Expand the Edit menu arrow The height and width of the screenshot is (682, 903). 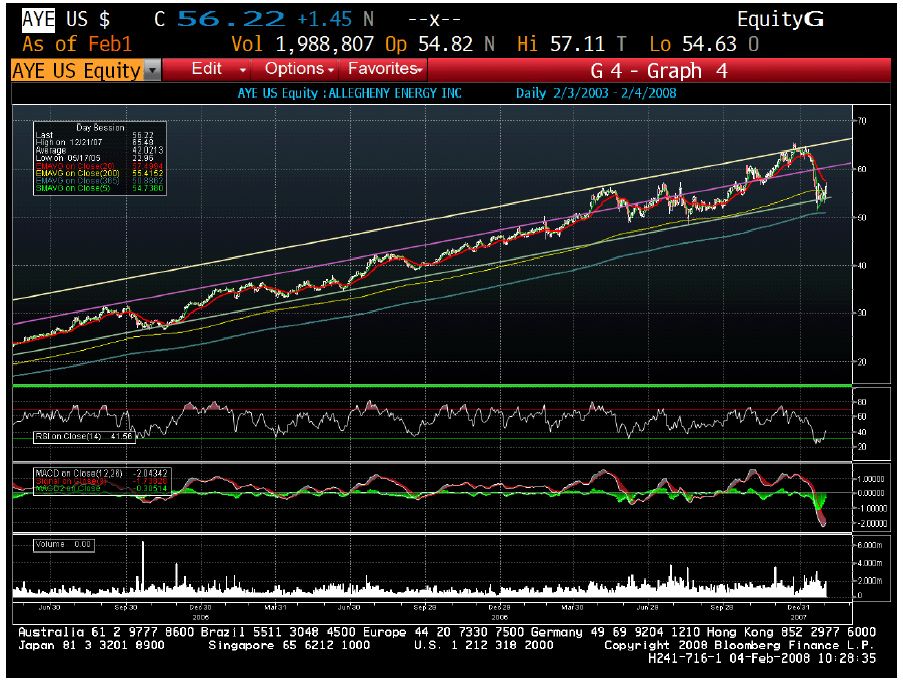pyautogui.click(x=243, y=70)
